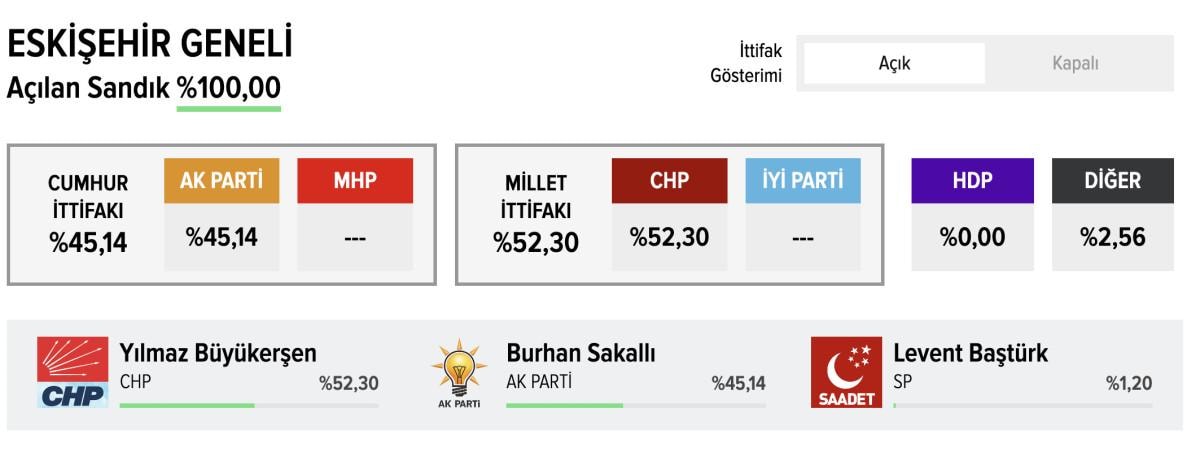The image size is (1200, 461).
Task: Click the black DİĞER header
Action: point(1112,181)
